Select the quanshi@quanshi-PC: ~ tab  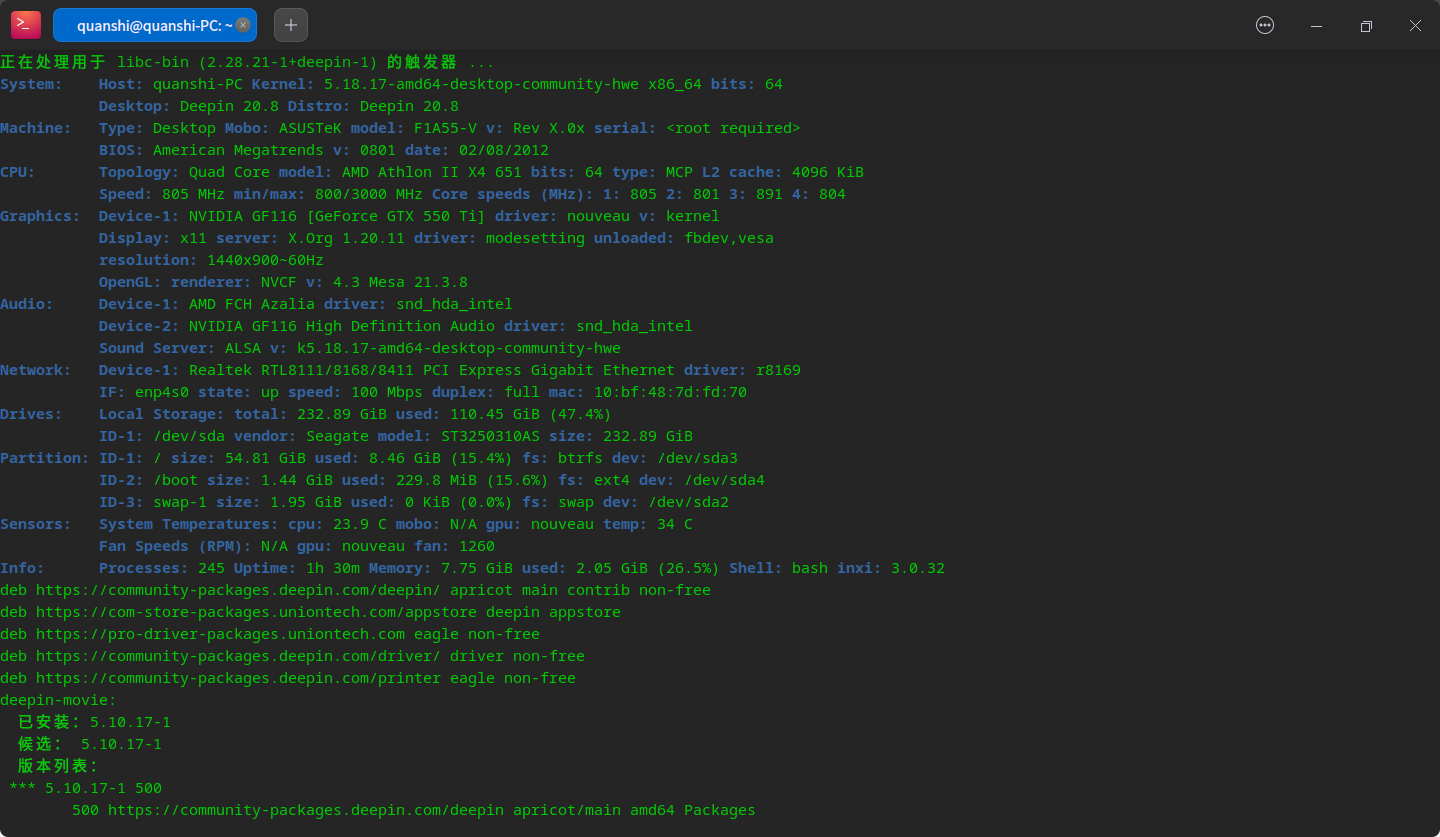[x=150, y=24]
